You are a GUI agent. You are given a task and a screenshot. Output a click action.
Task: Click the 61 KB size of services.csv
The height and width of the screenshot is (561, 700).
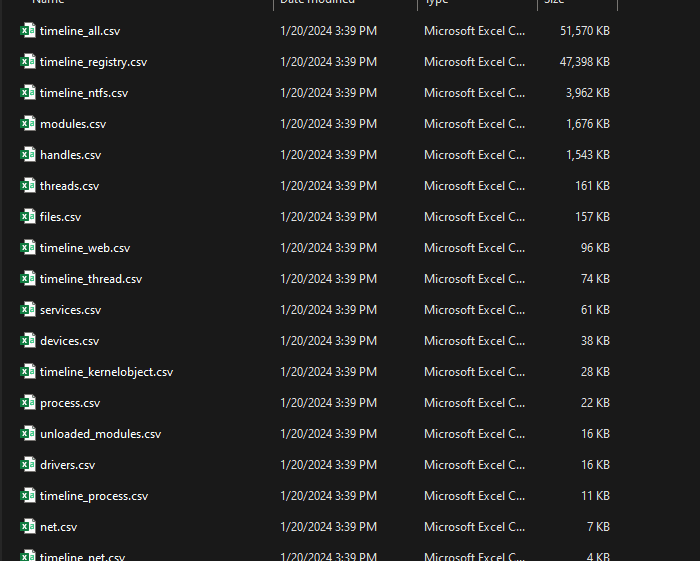(x=595, y=310)
